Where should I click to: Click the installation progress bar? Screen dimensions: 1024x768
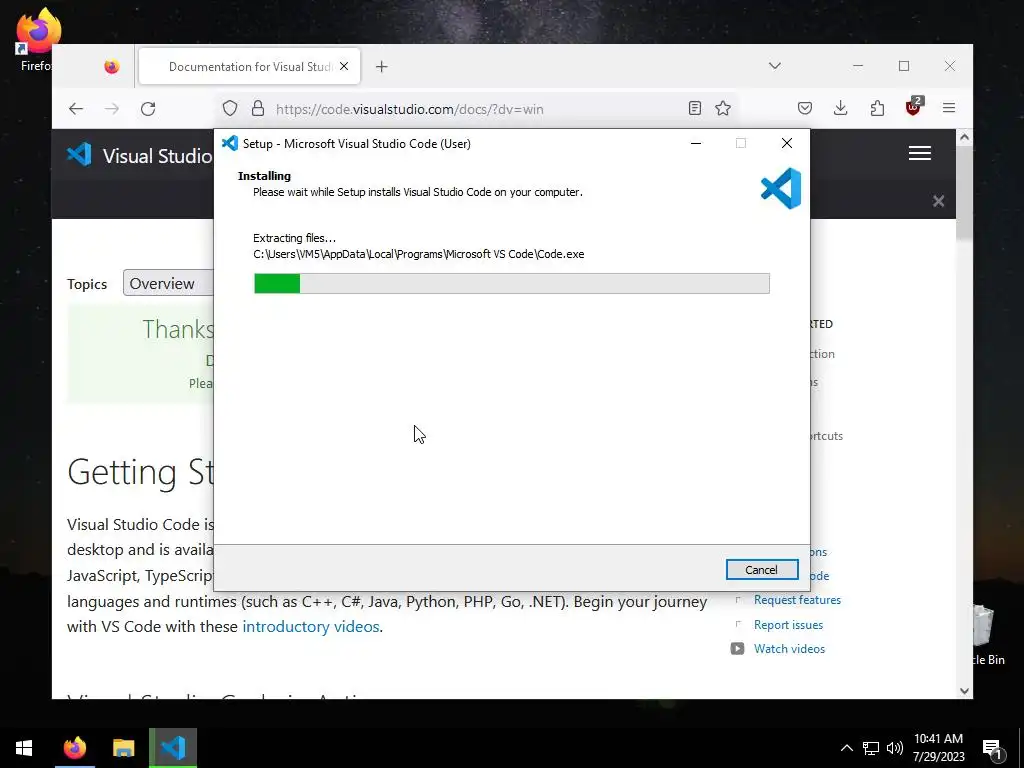click(511, 283)
